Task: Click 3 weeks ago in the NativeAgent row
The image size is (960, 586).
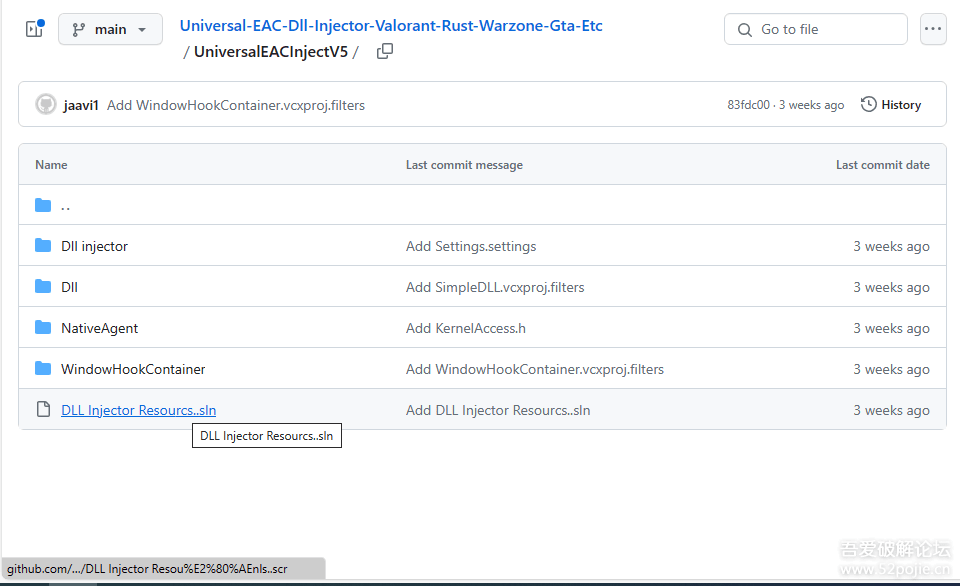Action: pyautogui.click(x=891, y=328)
